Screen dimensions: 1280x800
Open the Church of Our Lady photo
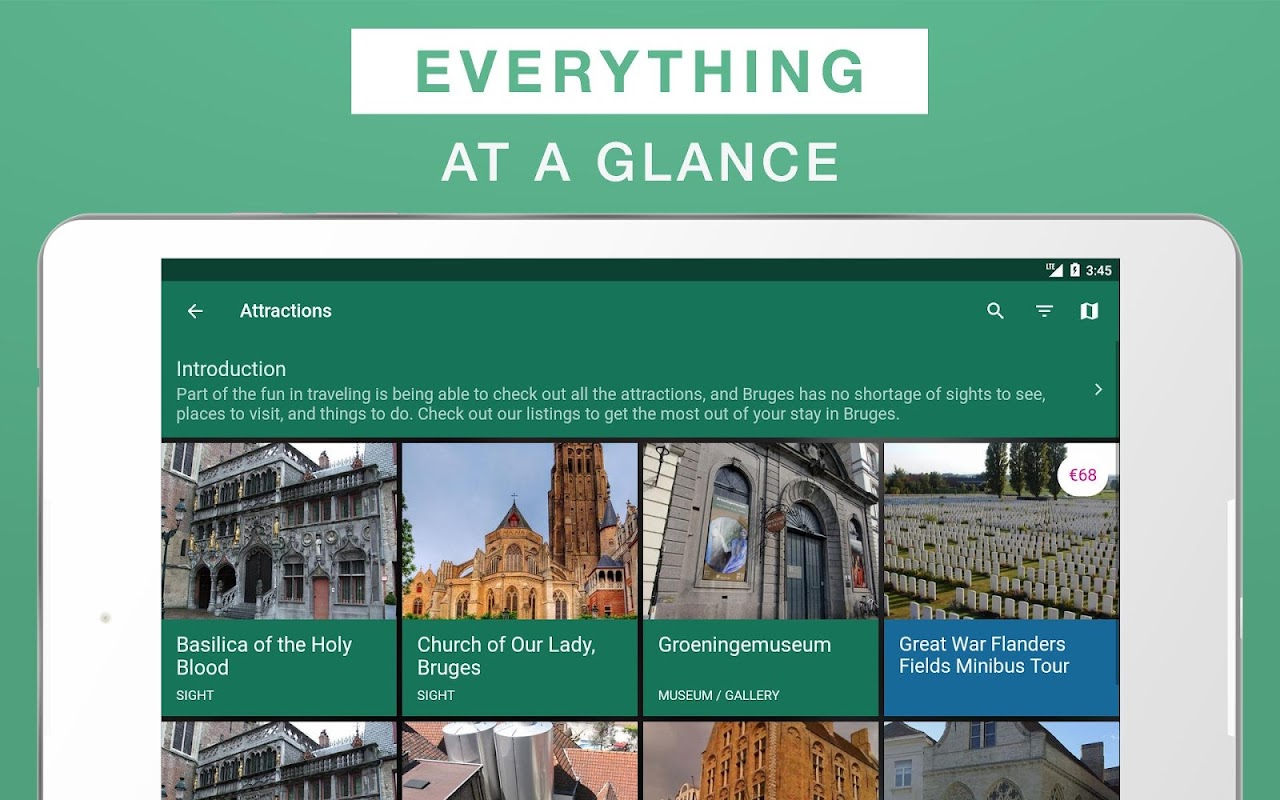coord(520,531)
